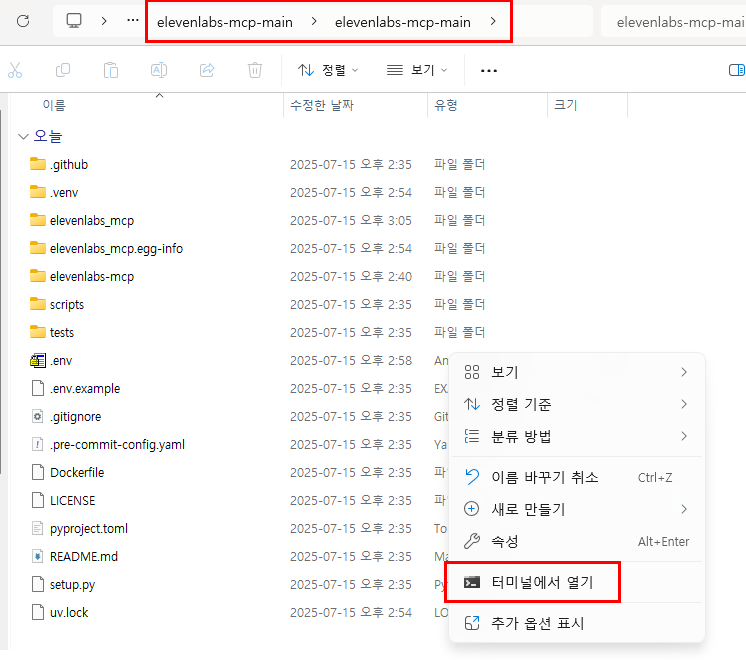Sort by the 이름 column header
The height and width of the screenshot is (660, 746).
pos(54,105)
